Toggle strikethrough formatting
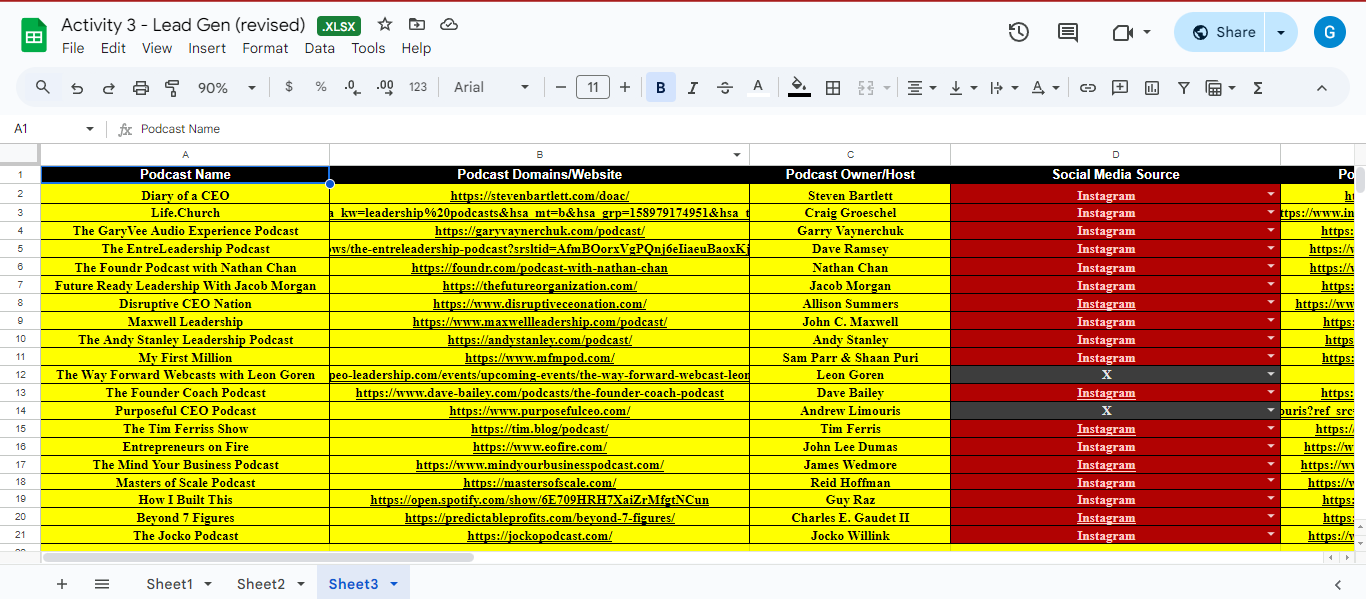Image resolution: width=1366 pixels, height=599 pixels. pyautogui.click(x=725, y=88)
